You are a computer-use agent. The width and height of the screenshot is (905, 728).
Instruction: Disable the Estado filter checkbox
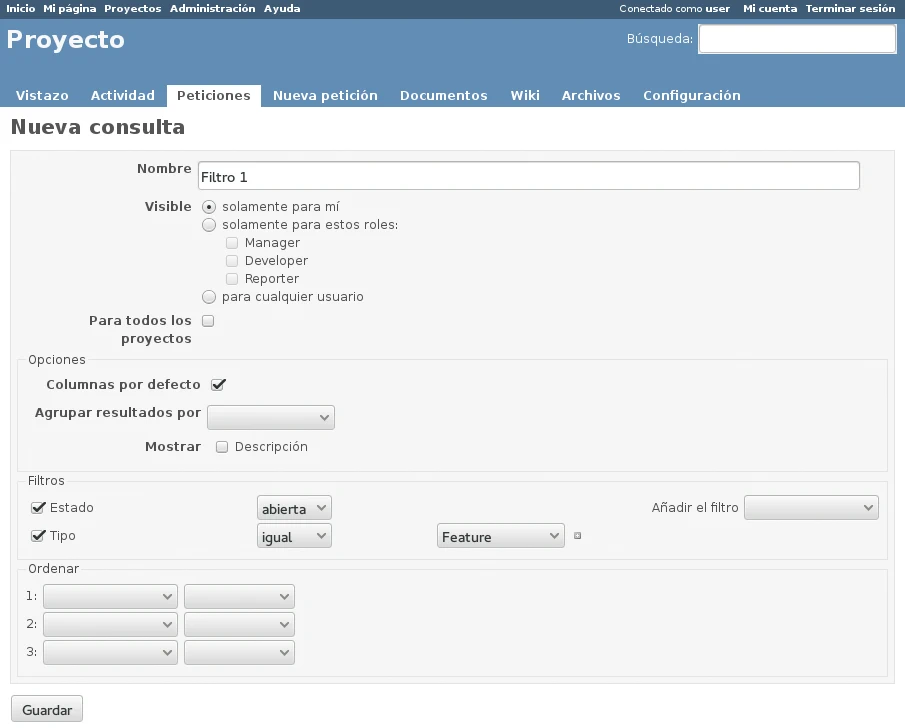click(x=39, y=508)
